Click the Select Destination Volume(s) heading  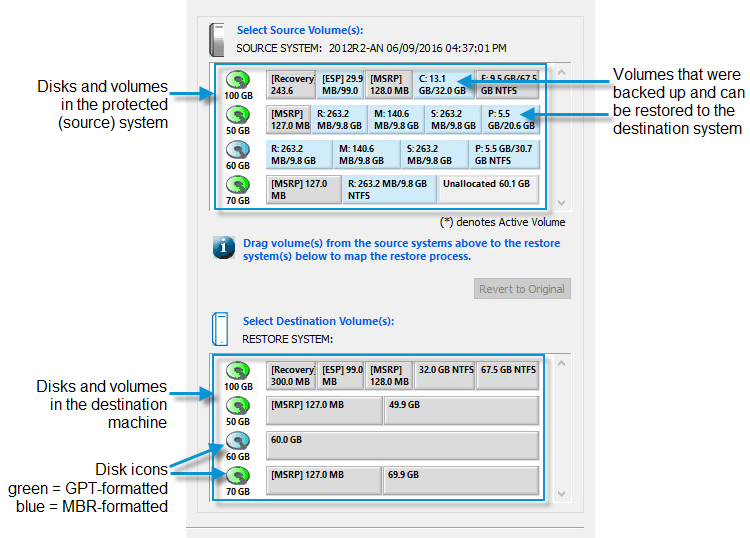(319, 321)
